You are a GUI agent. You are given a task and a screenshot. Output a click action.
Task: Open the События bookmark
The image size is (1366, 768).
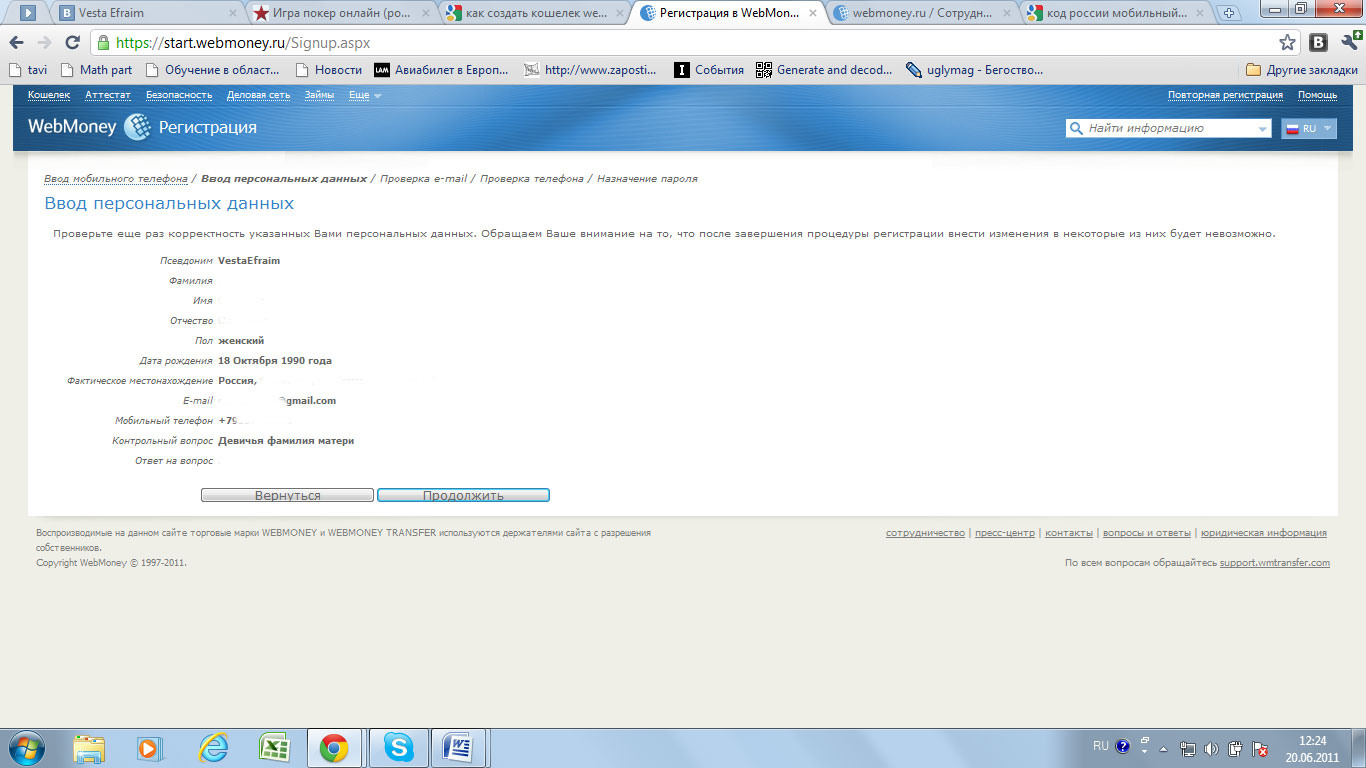click(x=709, y=70)
